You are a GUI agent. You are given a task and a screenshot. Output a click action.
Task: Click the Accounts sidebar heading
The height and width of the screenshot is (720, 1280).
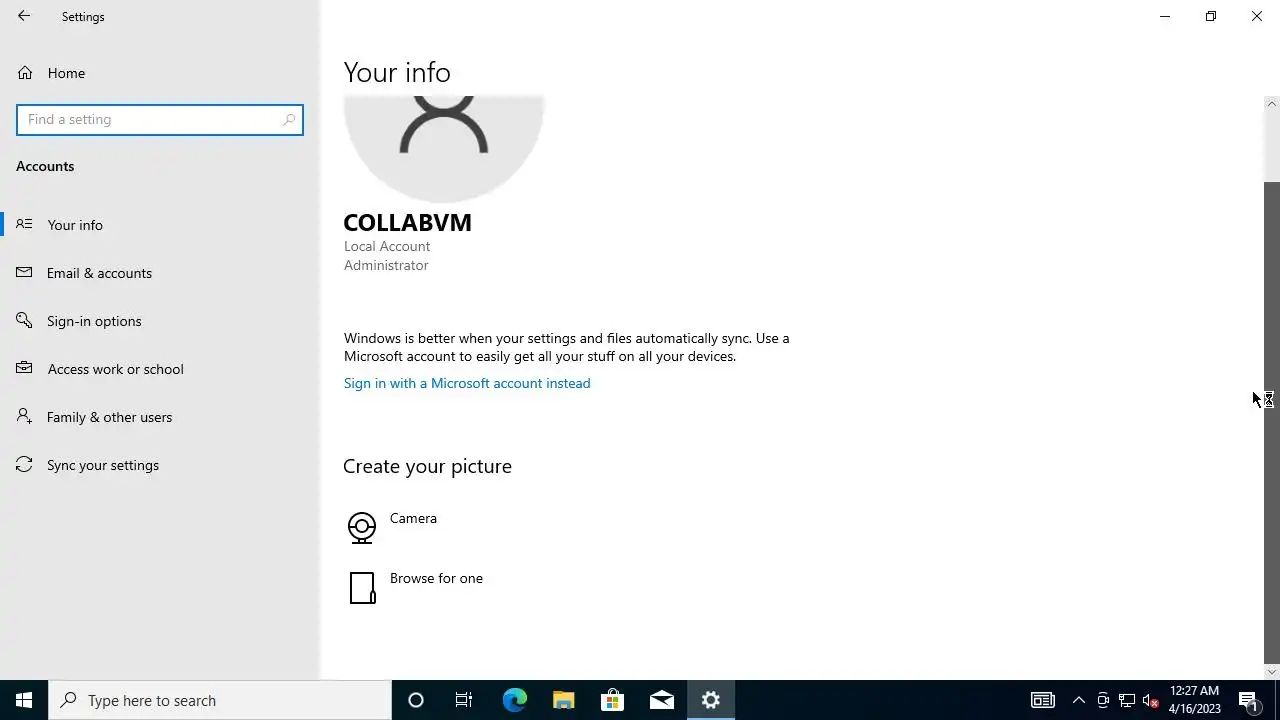click(x=45, y=166)
